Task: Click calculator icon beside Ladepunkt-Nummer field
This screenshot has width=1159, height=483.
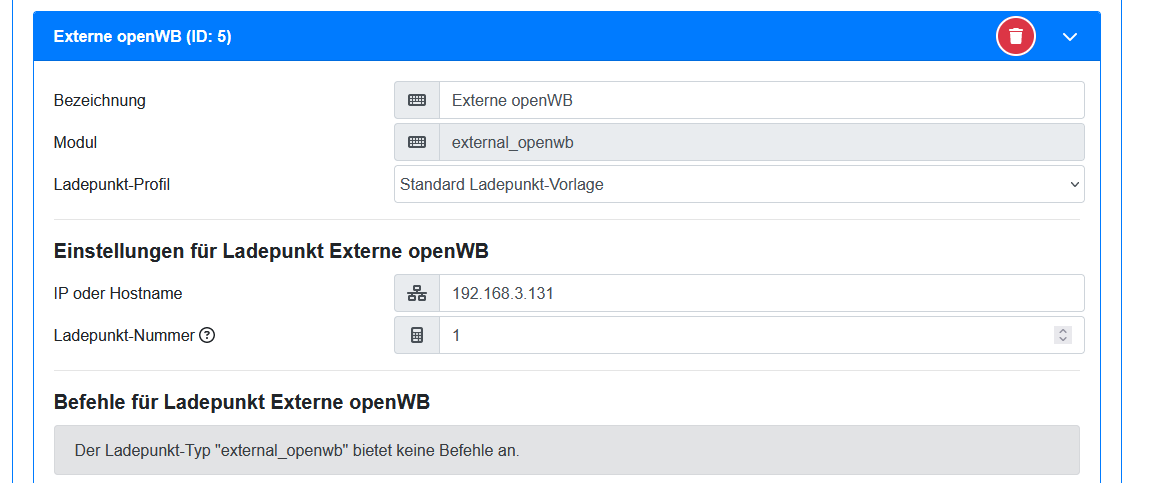Action: 417,336
